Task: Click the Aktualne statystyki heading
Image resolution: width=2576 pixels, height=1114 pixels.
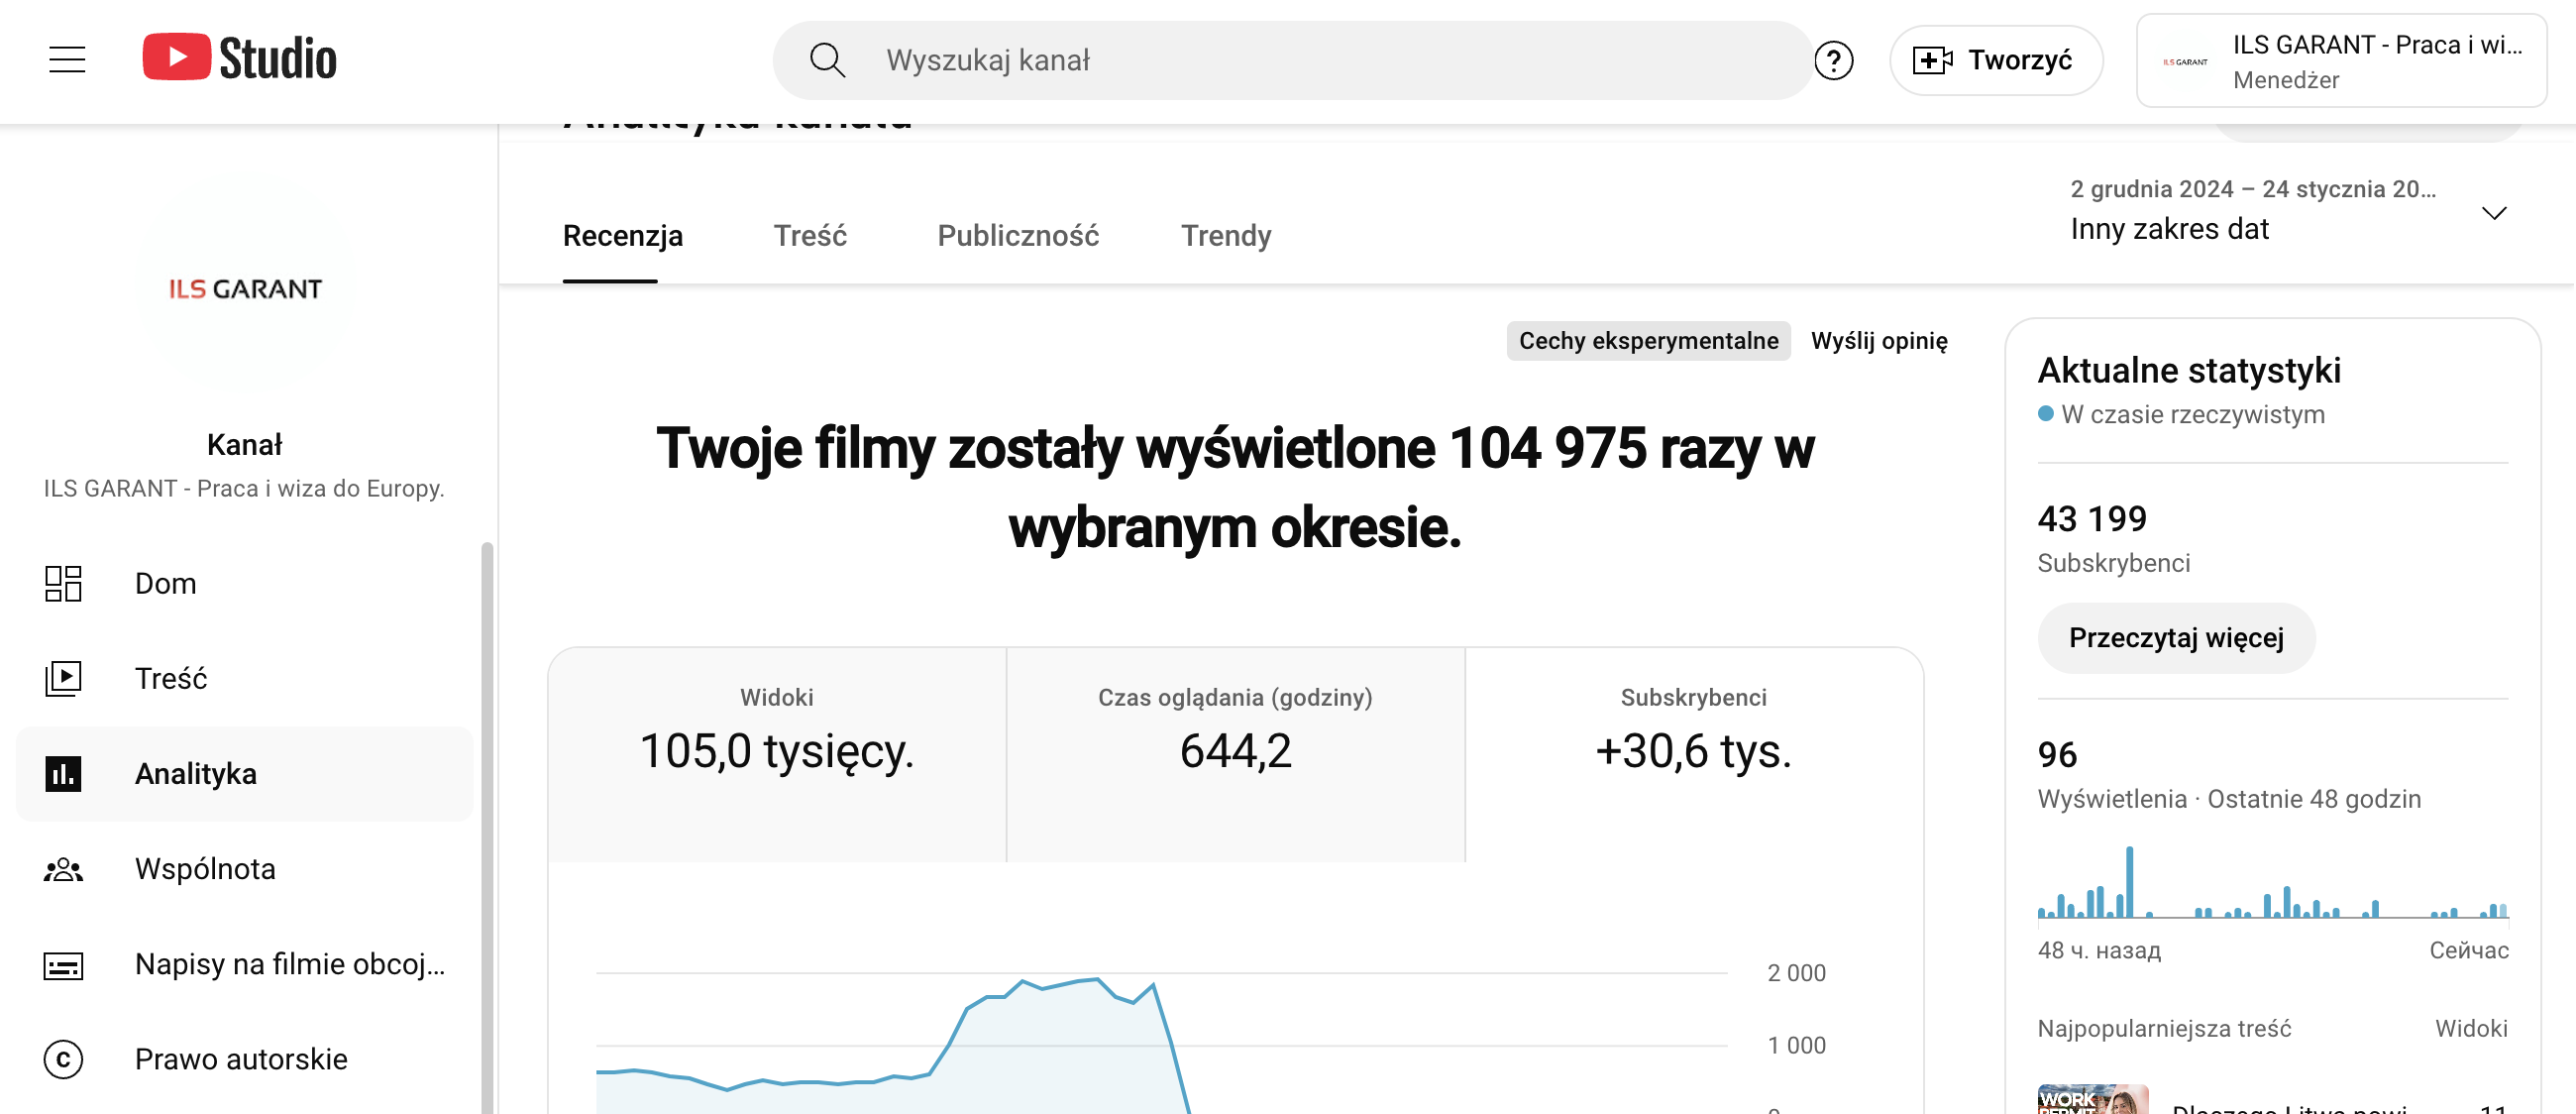Action: [2189, 370]
